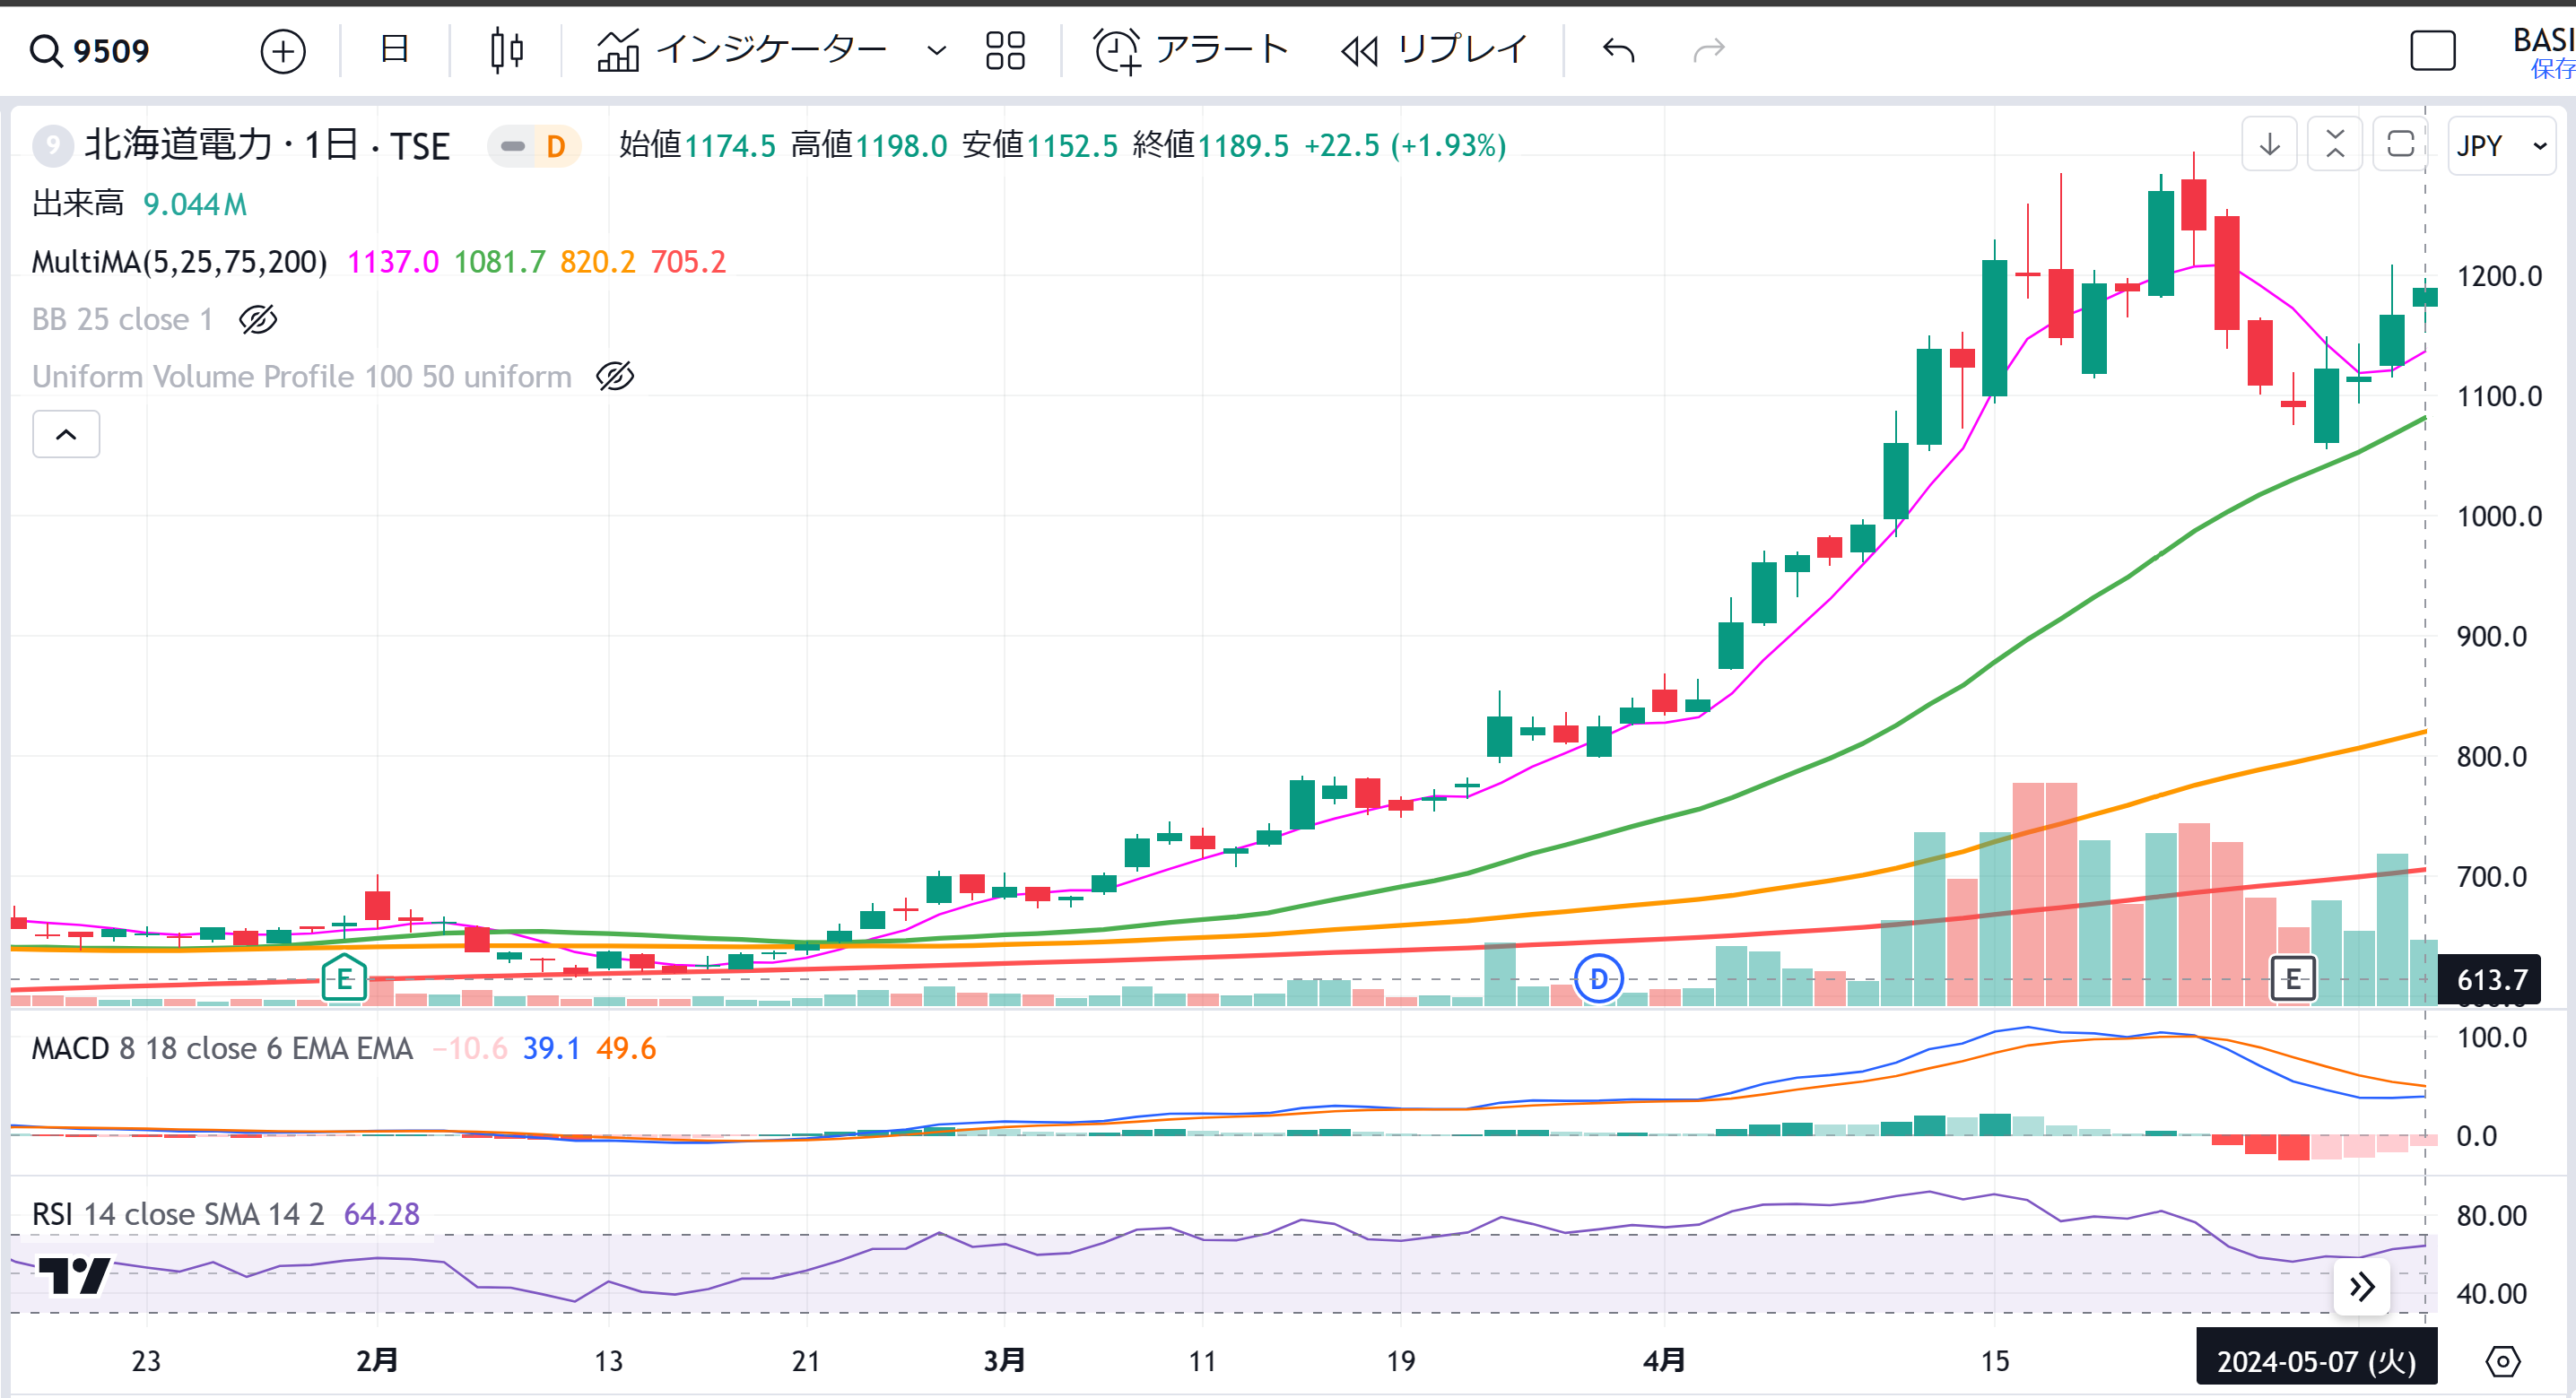Add a symbol to compare with plus icon
Screen dimensions: 2576x1398
point(283,50)
